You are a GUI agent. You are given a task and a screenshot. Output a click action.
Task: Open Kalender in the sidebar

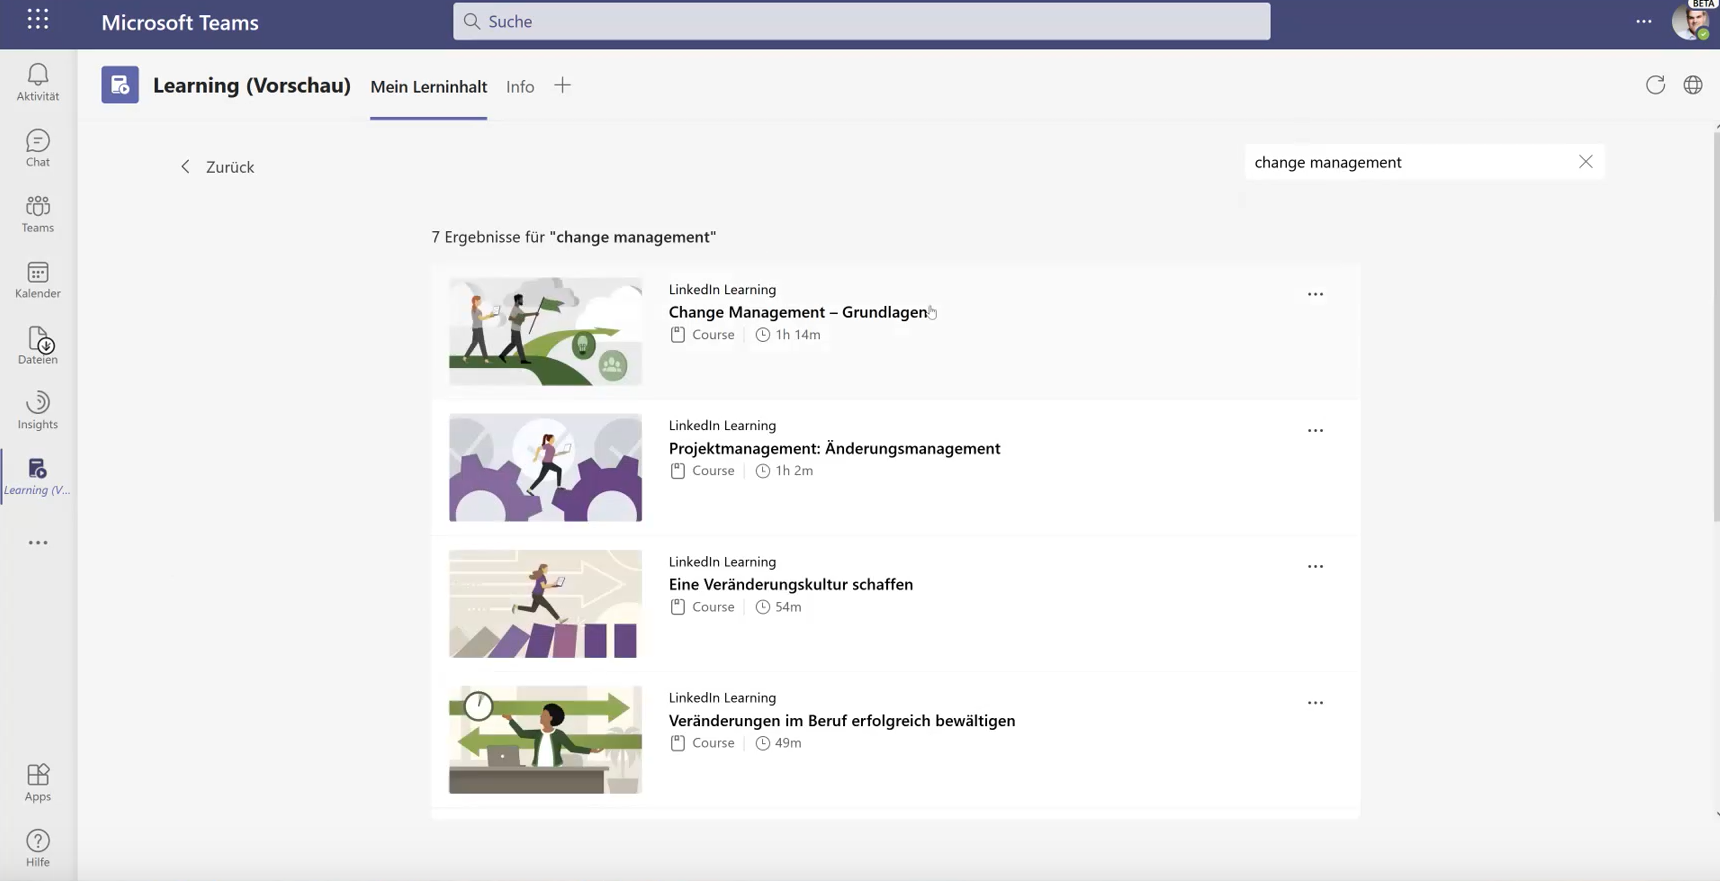tap(38, 280)
